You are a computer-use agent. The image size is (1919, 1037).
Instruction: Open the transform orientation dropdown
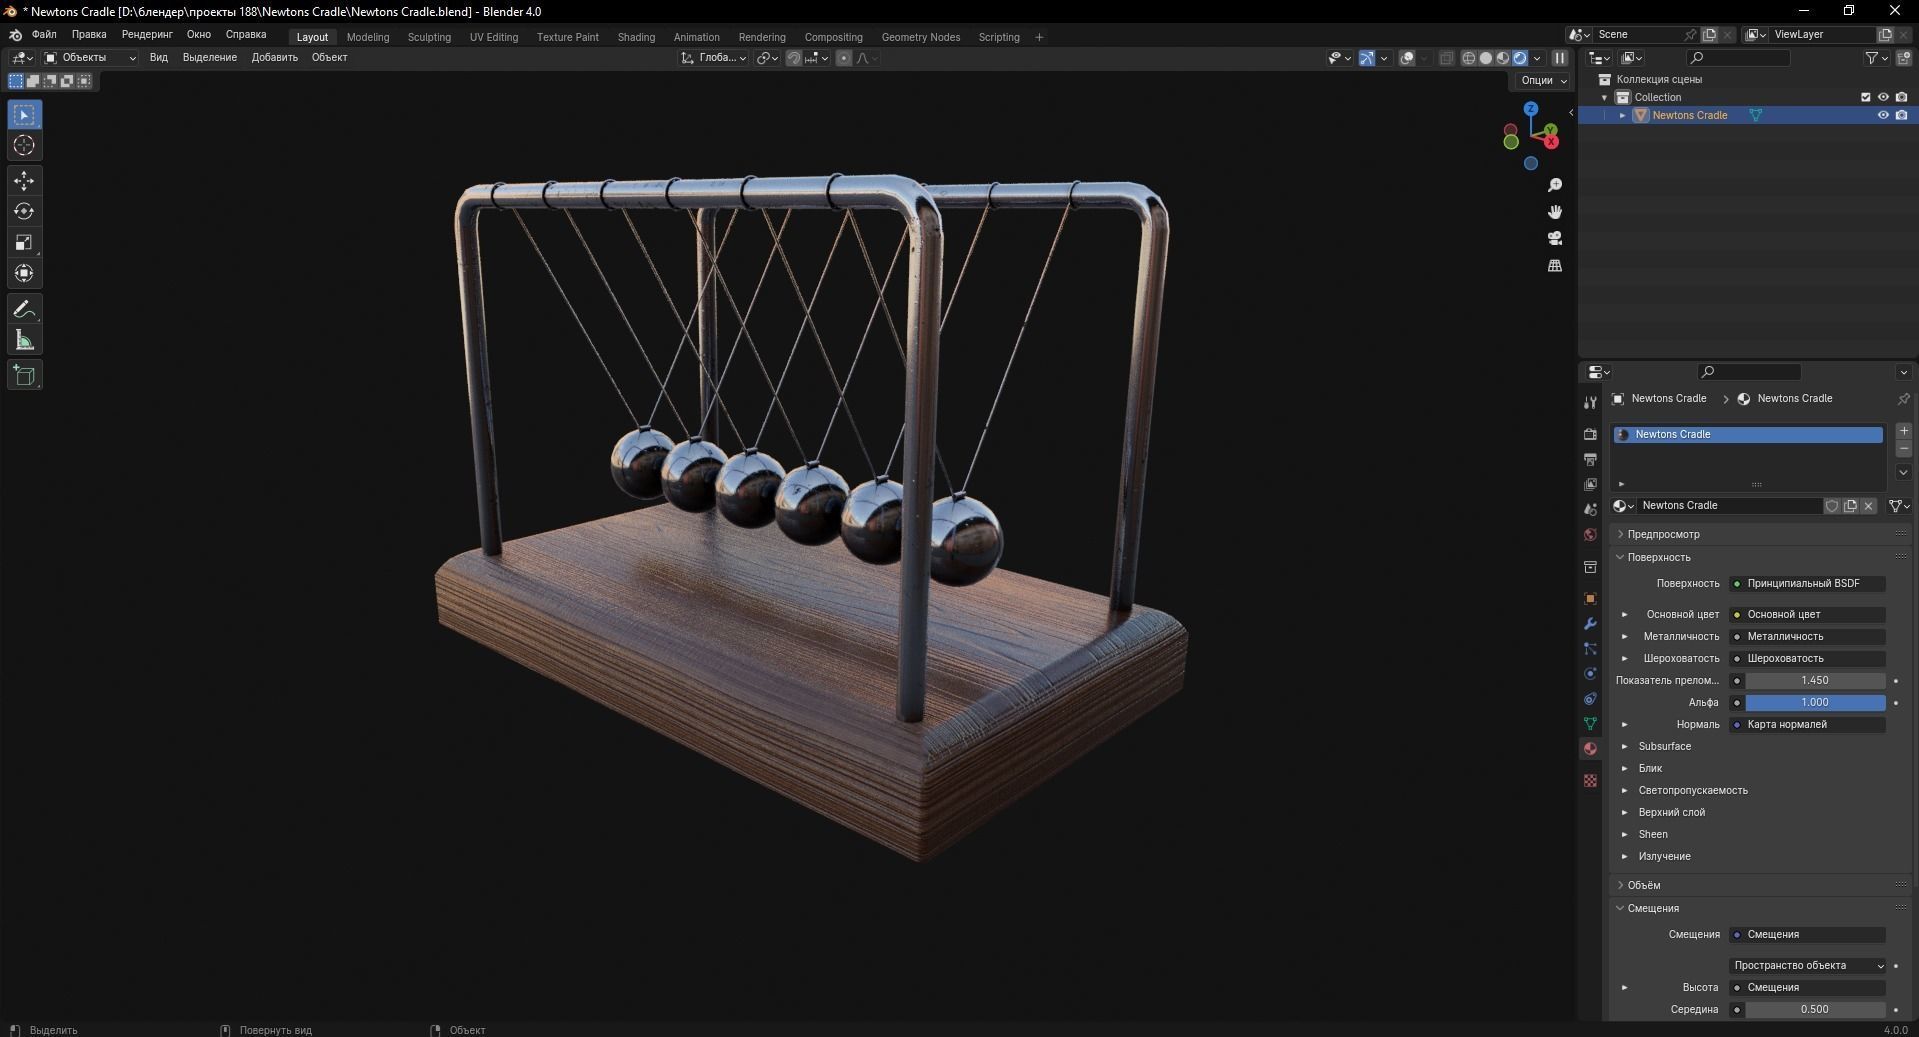click(x=714, y=58)
